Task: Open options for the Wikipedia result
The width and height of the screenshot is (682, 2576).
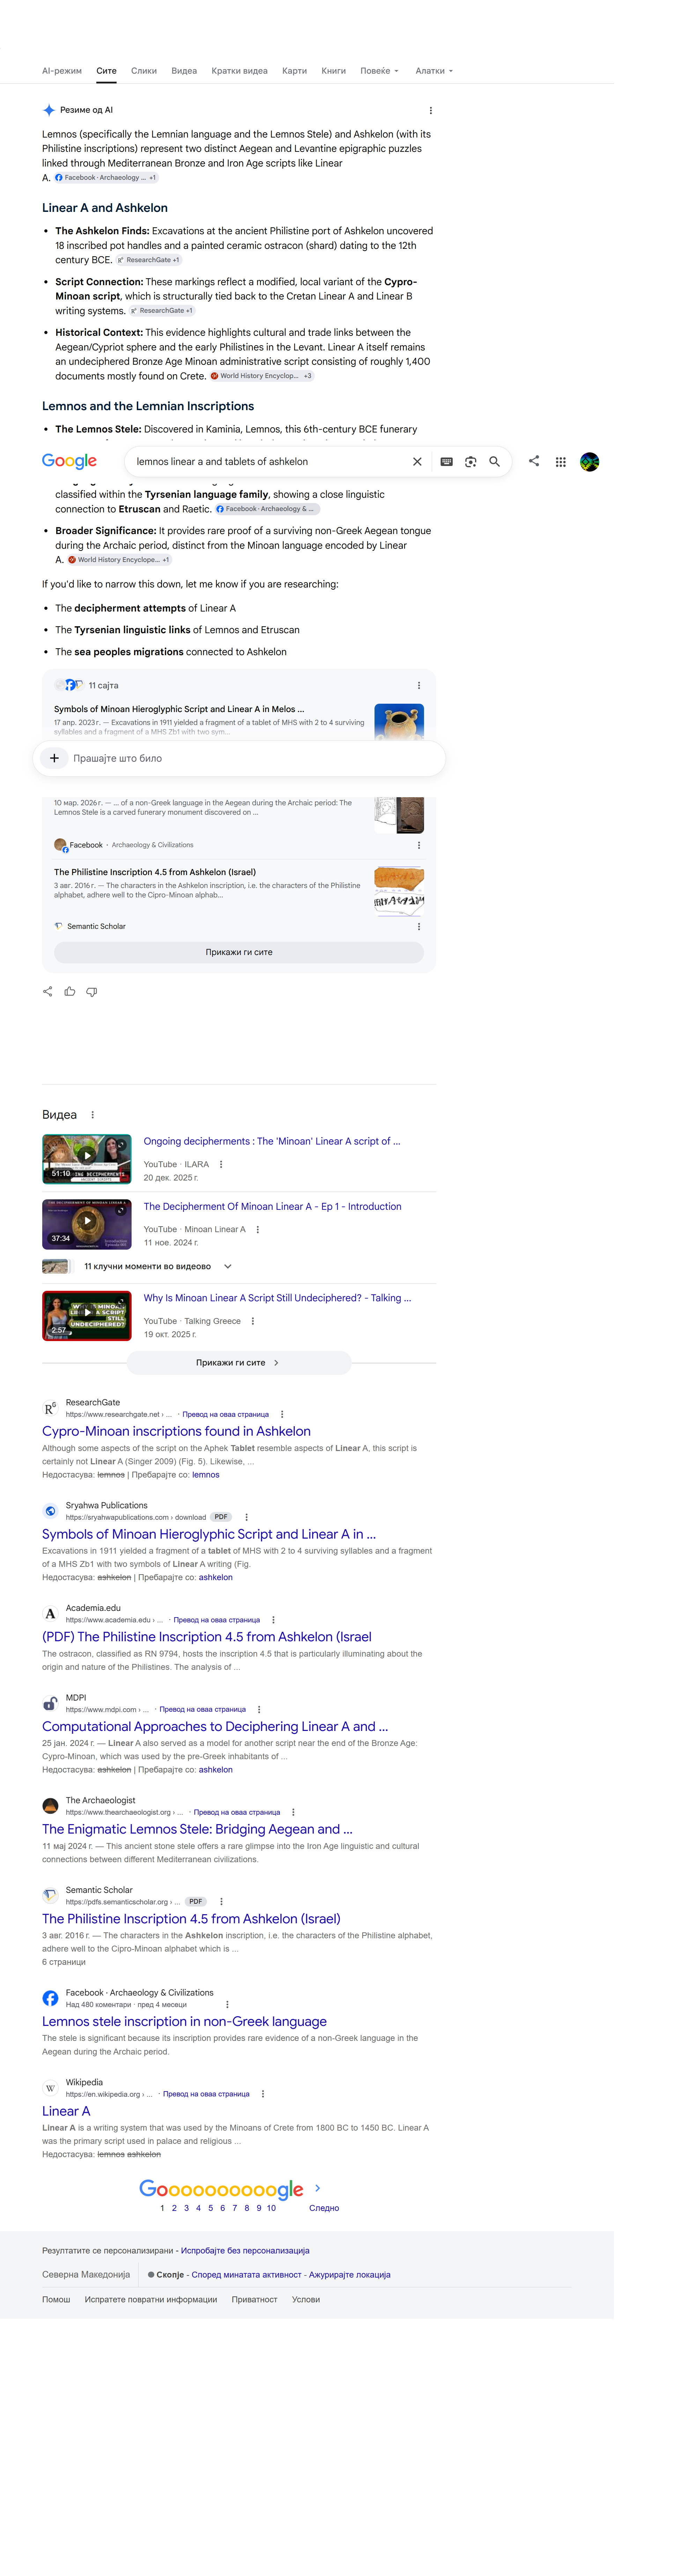Action: click(x=263, y=2094)
